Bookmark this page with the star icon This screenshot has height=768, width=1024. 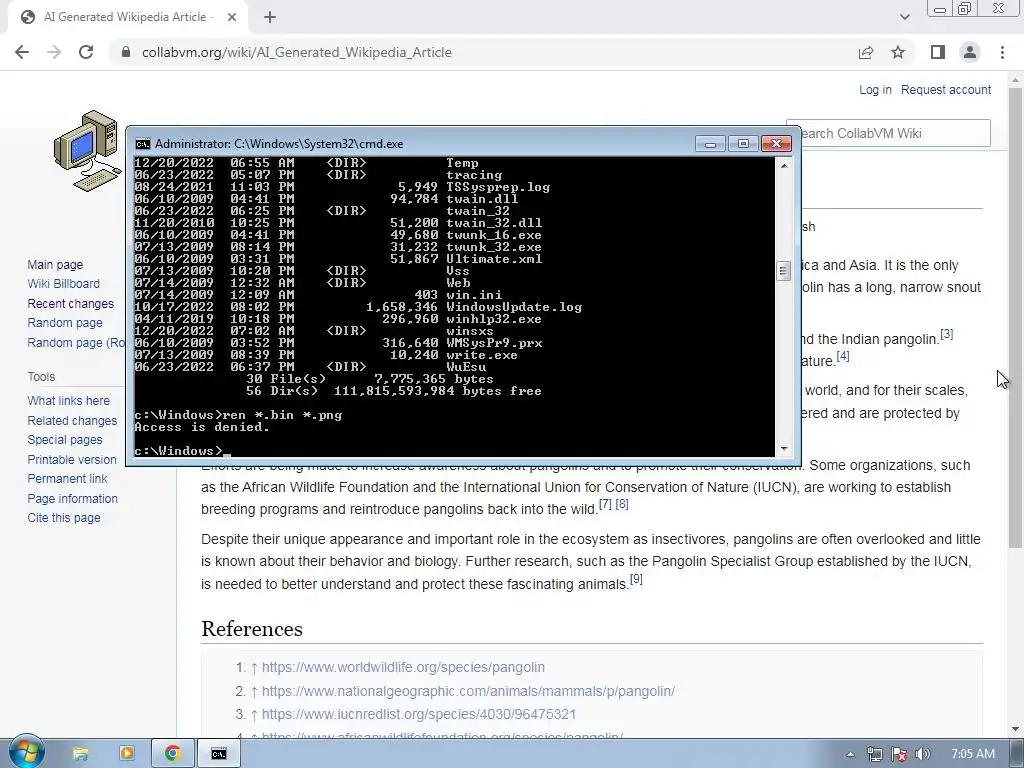pyautogui.click(x=898, y=52)
